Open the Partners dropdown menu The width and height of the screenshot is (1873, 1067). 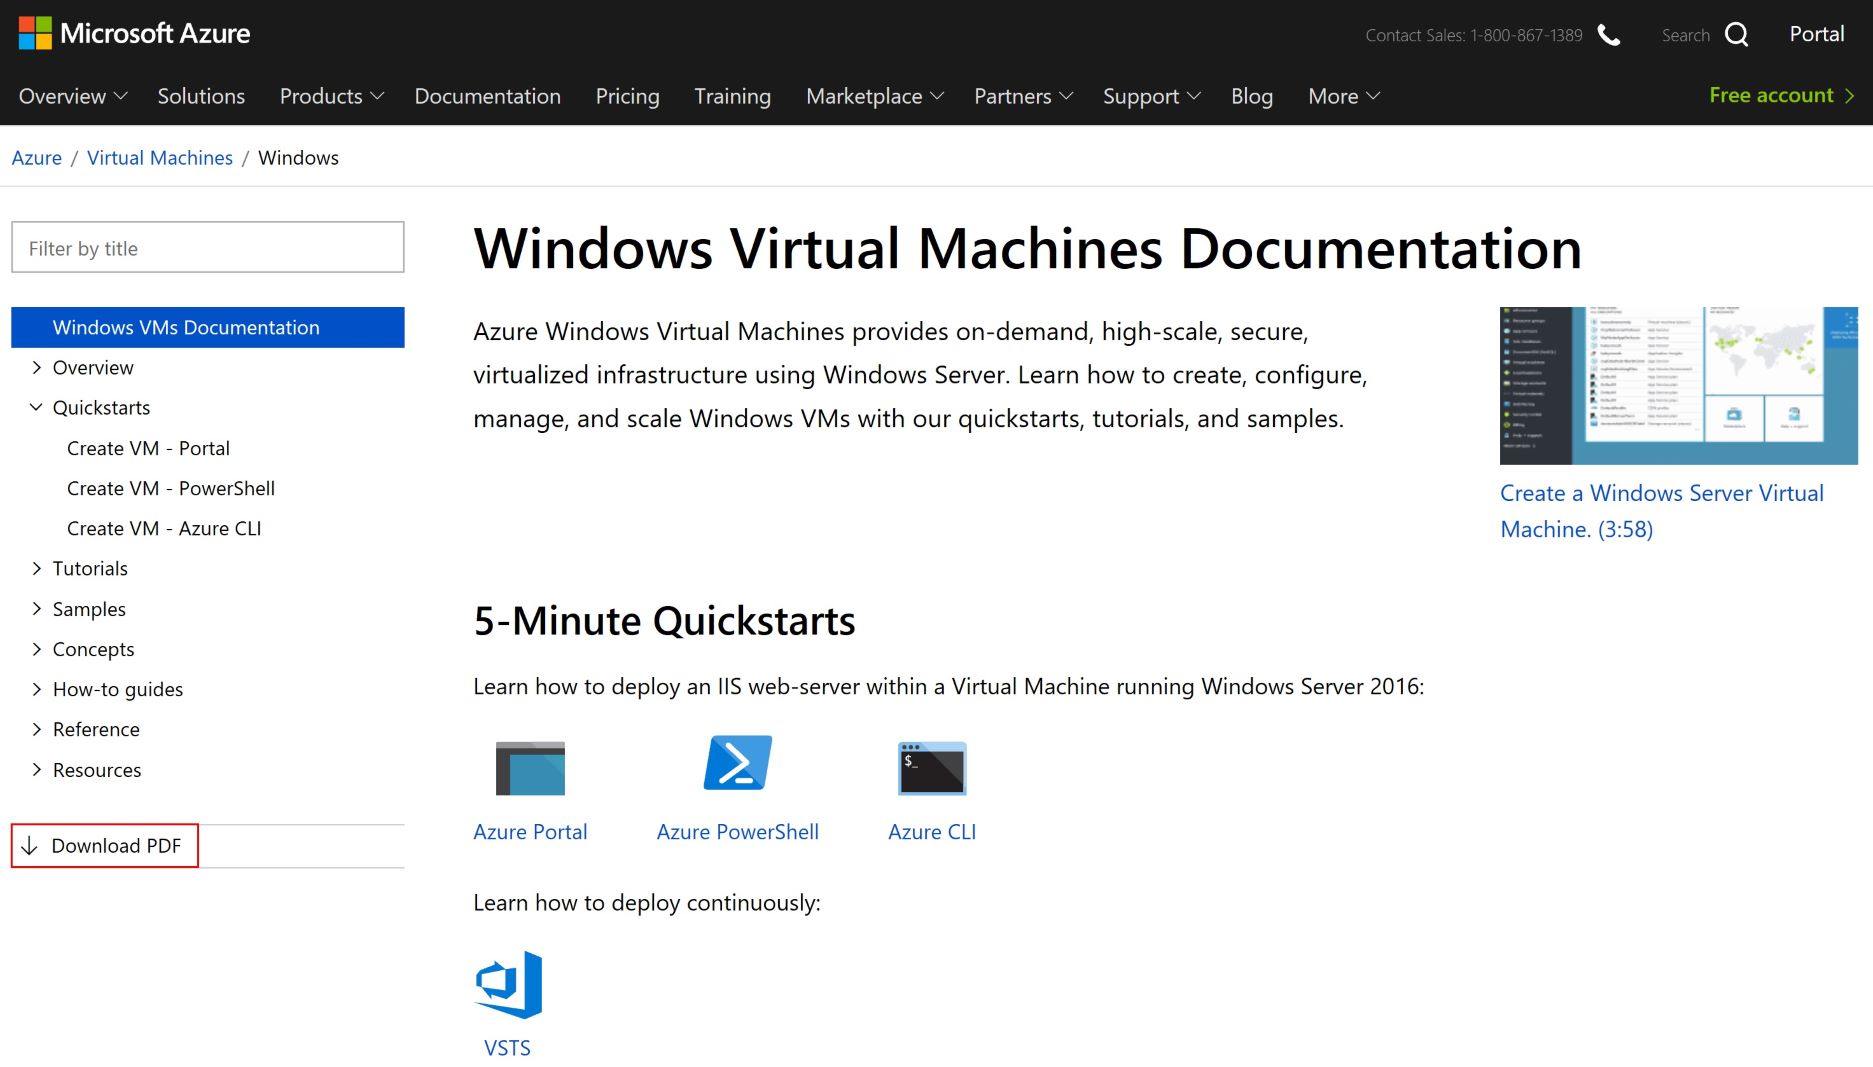pos(1024,96)
